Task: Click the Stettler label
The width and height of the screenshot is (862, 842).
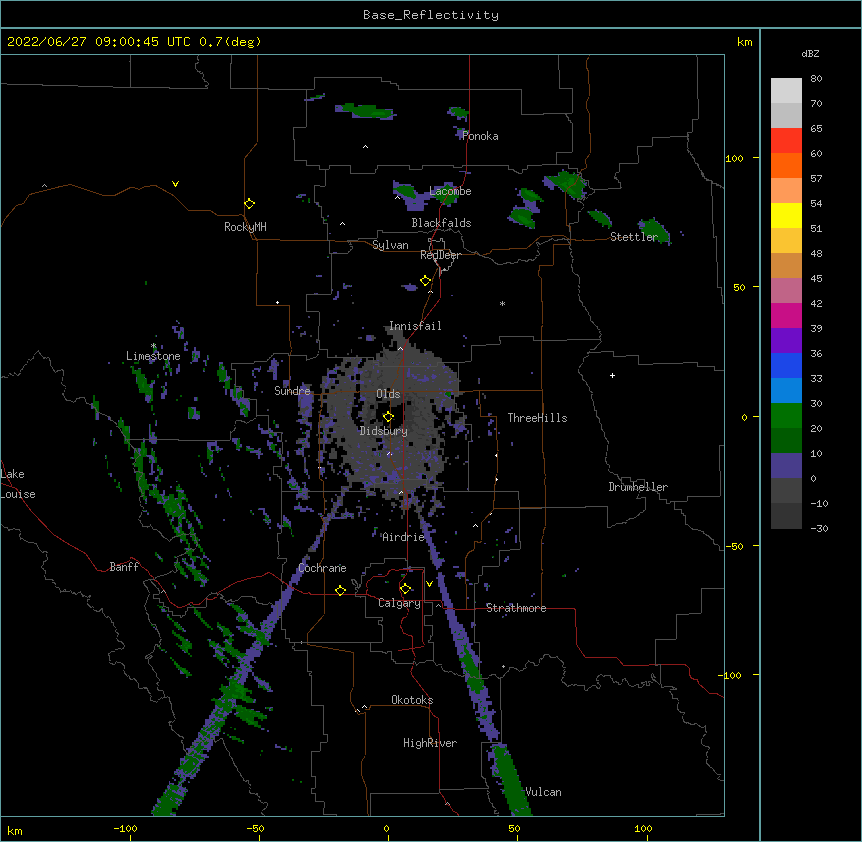Action: pos(634,237)
